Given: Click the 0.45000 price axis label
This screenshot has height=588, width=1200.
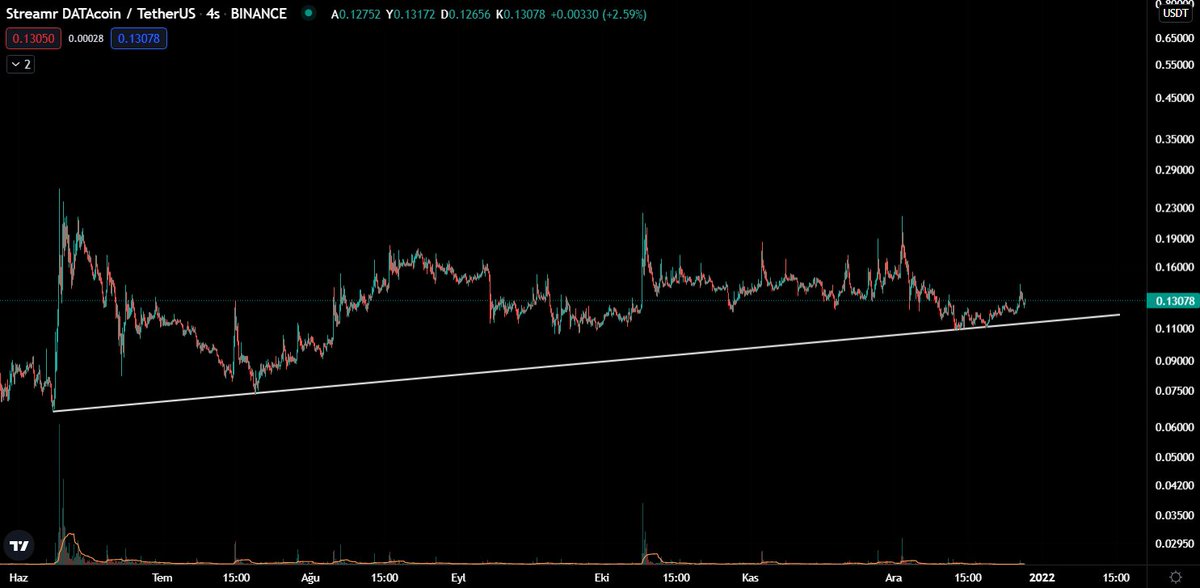Looking at the screenshot, I should (x=1174, y=98).
